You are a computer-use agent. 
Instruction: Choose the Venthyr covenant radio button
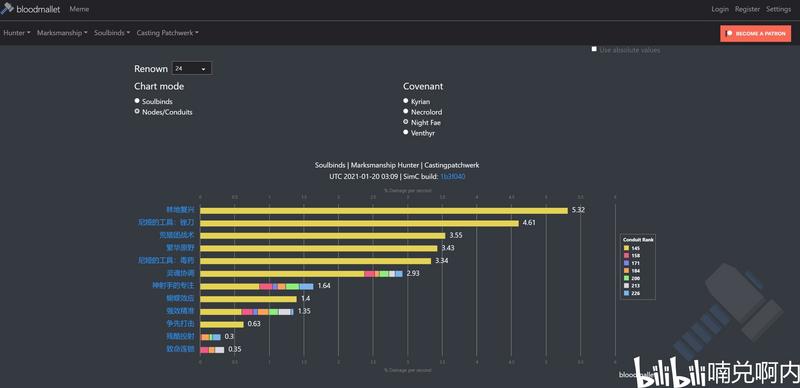tap(406, 132)
